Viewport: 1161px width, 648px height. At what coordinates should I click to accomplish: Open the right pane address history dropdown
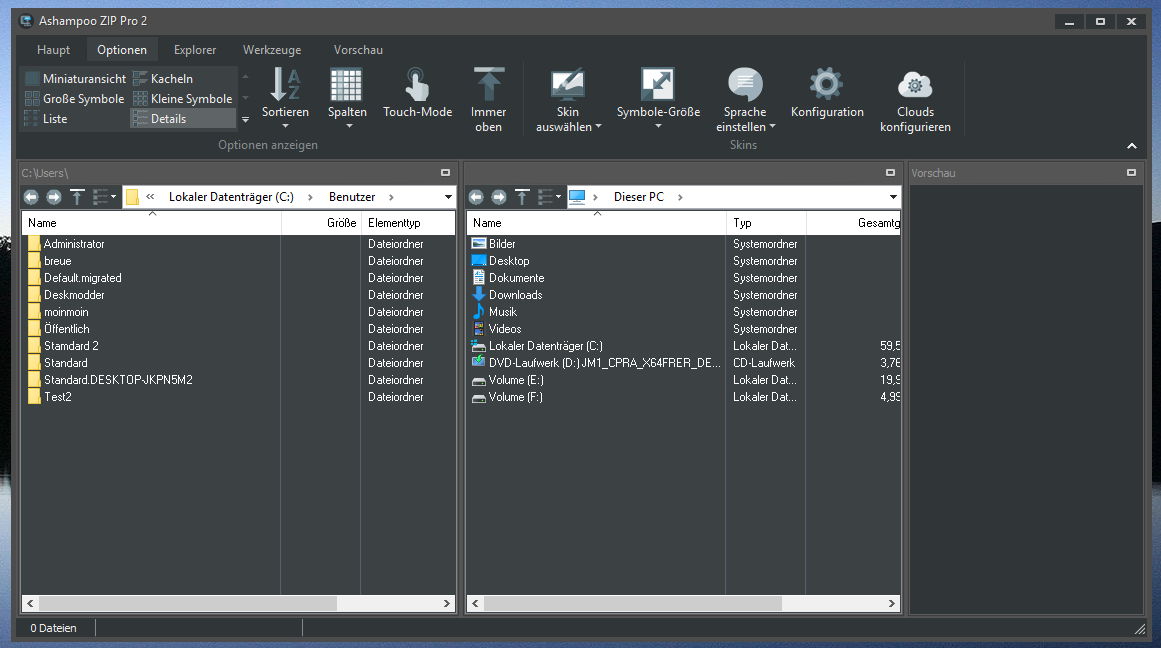pyautogui.click(x=893, y=197)
